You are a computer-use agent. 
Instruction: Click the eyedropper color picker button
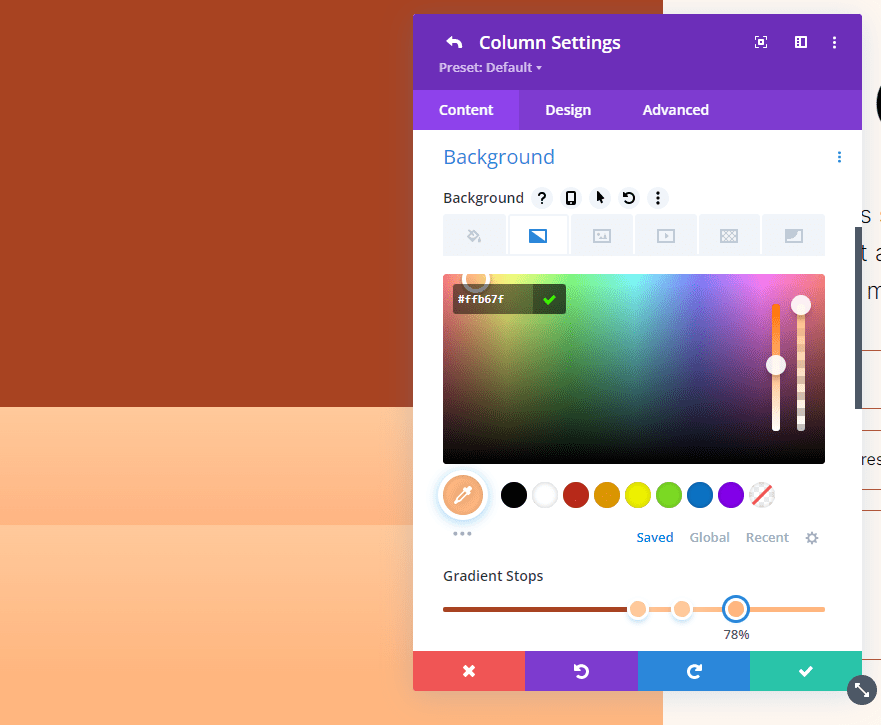click(463, 495)
